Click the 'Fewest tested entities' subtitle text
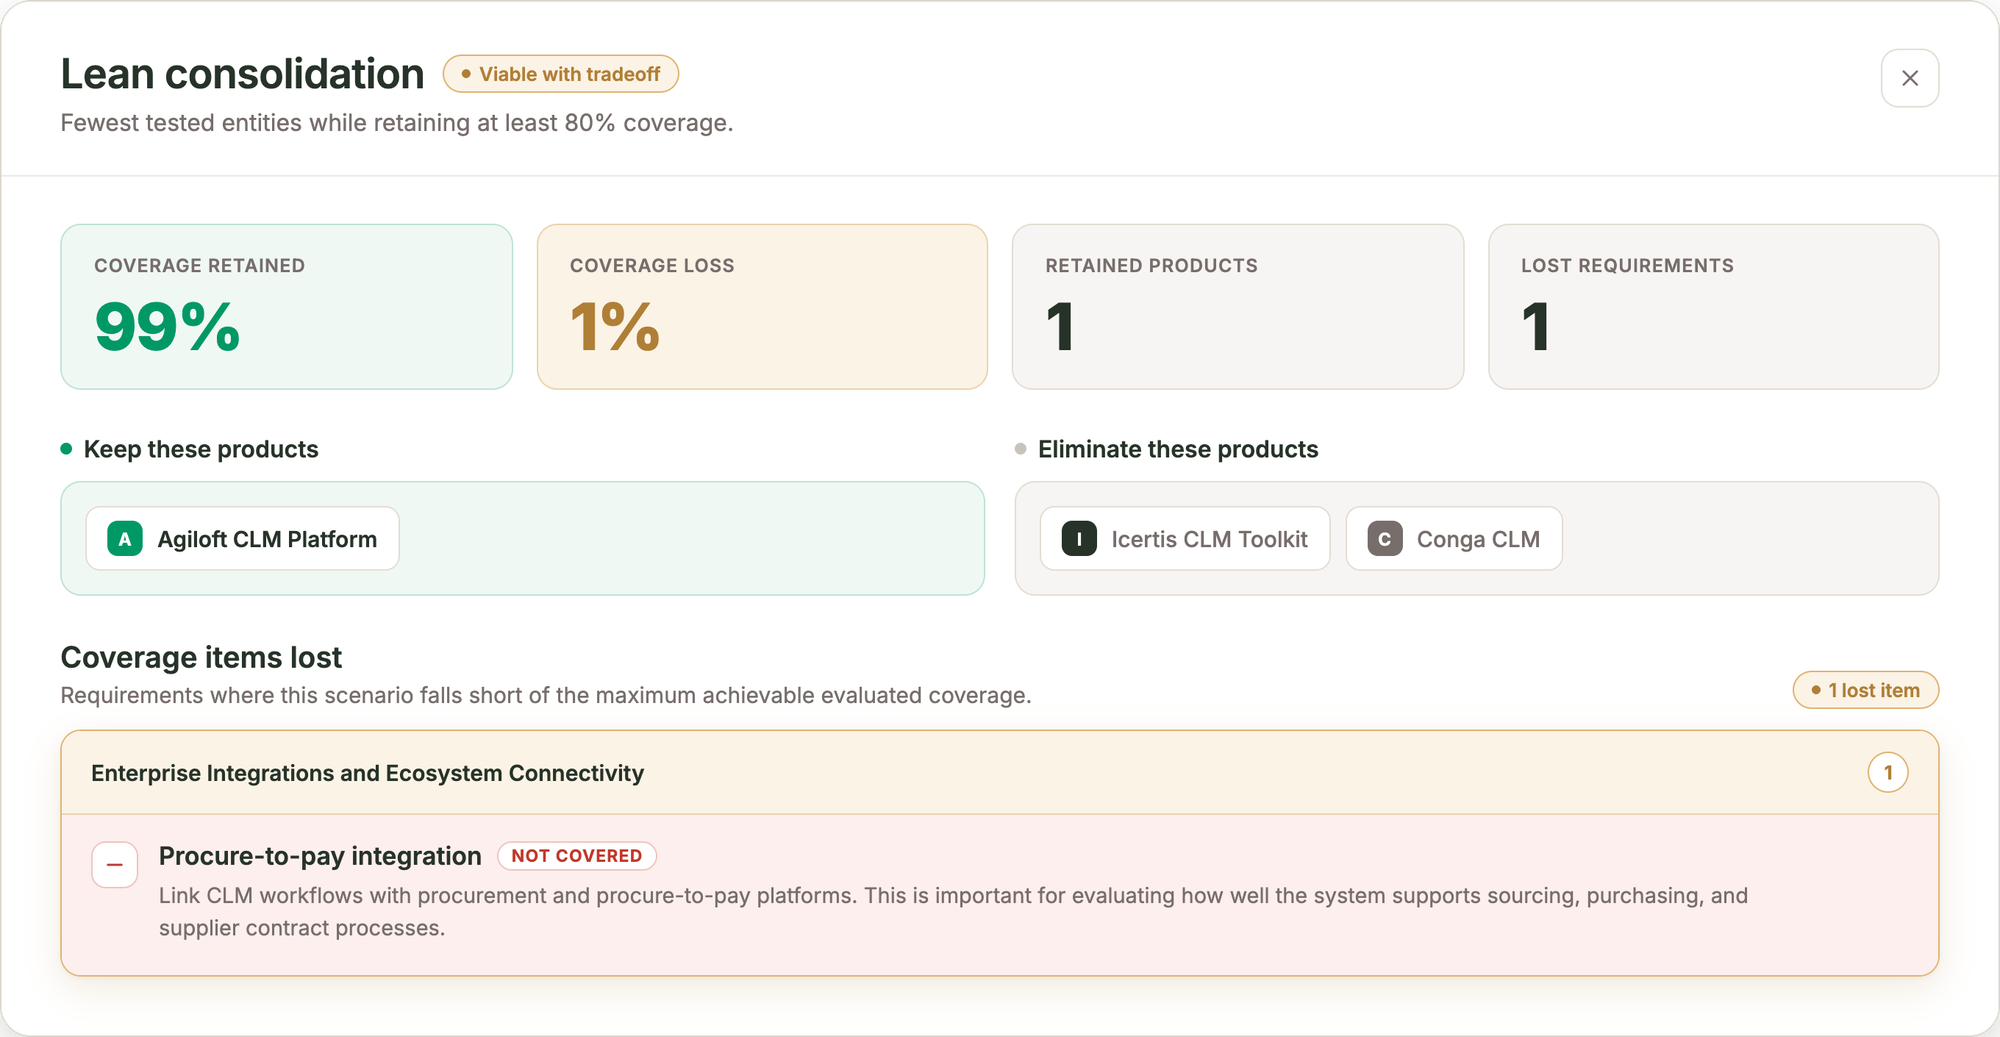 (397, 123)
